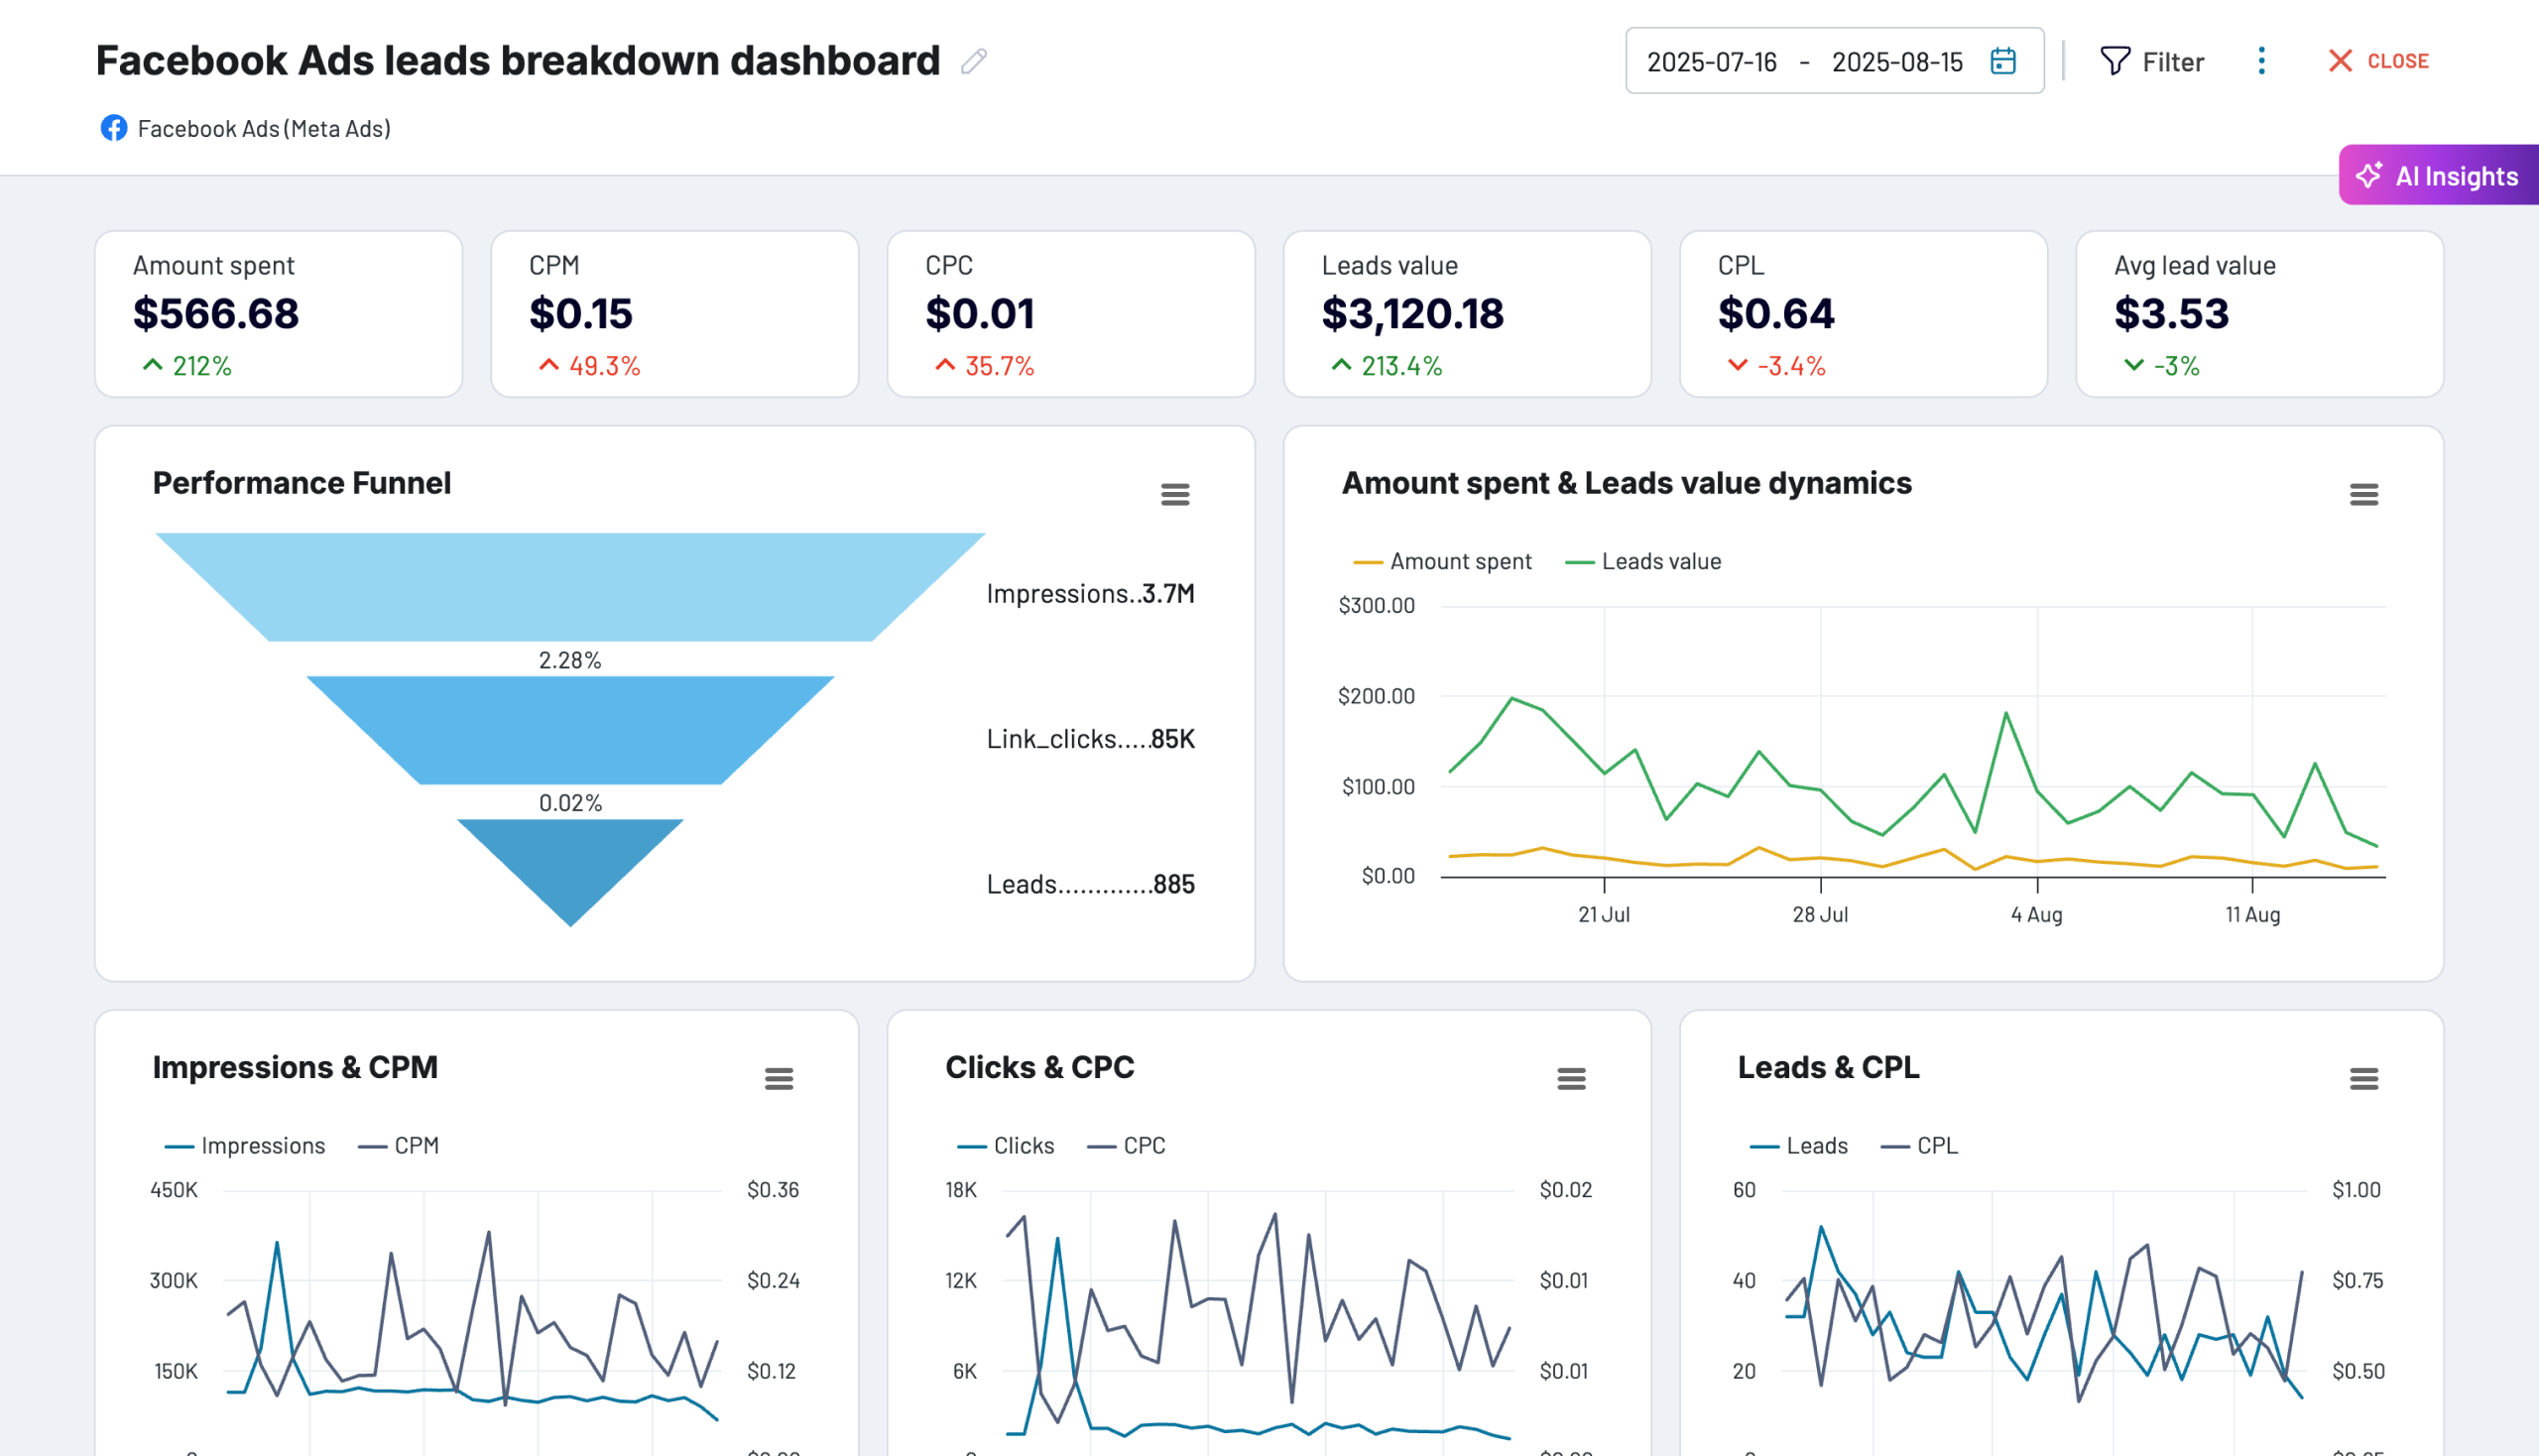Viewport: 2539px width, 1456px height.
Task: Click the CPL metric card showing $0.64
Action: pos(1862,313)
